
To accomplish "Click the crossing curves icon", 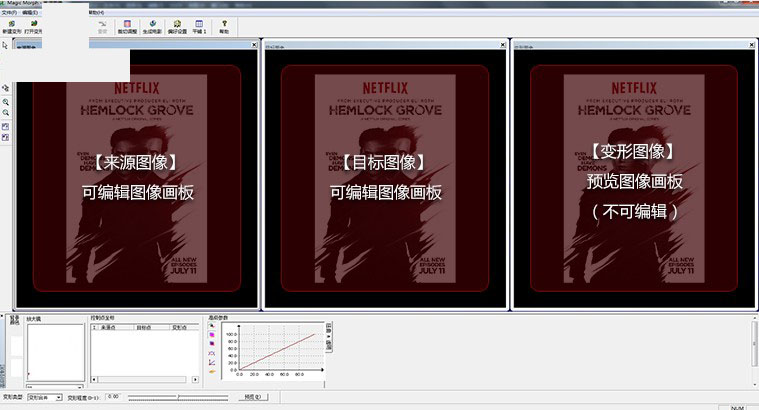I will point(212,353).
